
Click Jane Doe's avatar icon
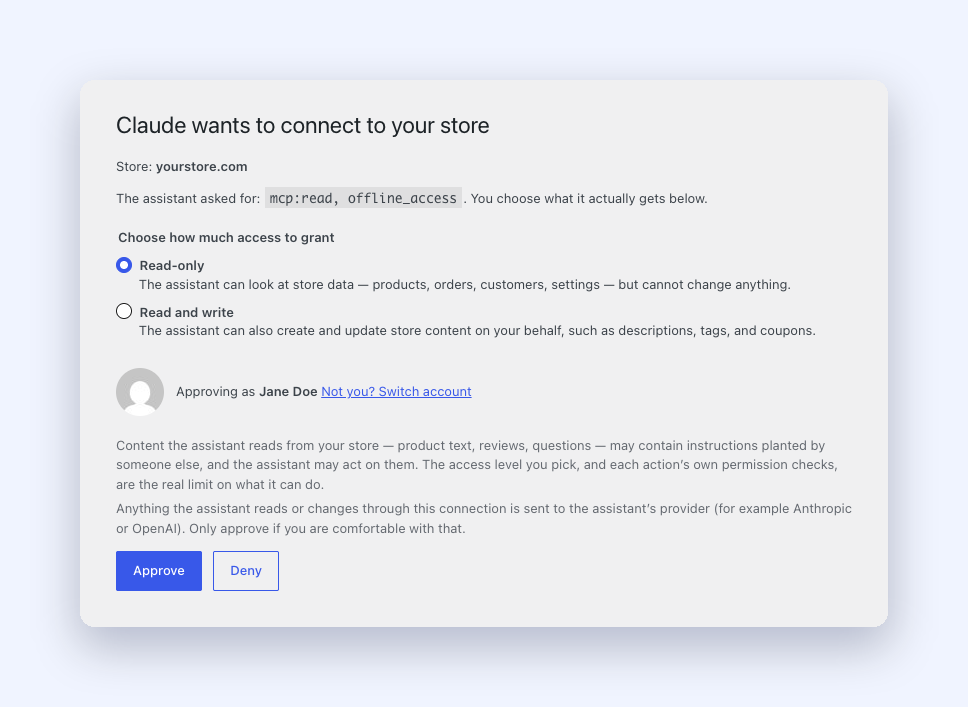[140, 391]
